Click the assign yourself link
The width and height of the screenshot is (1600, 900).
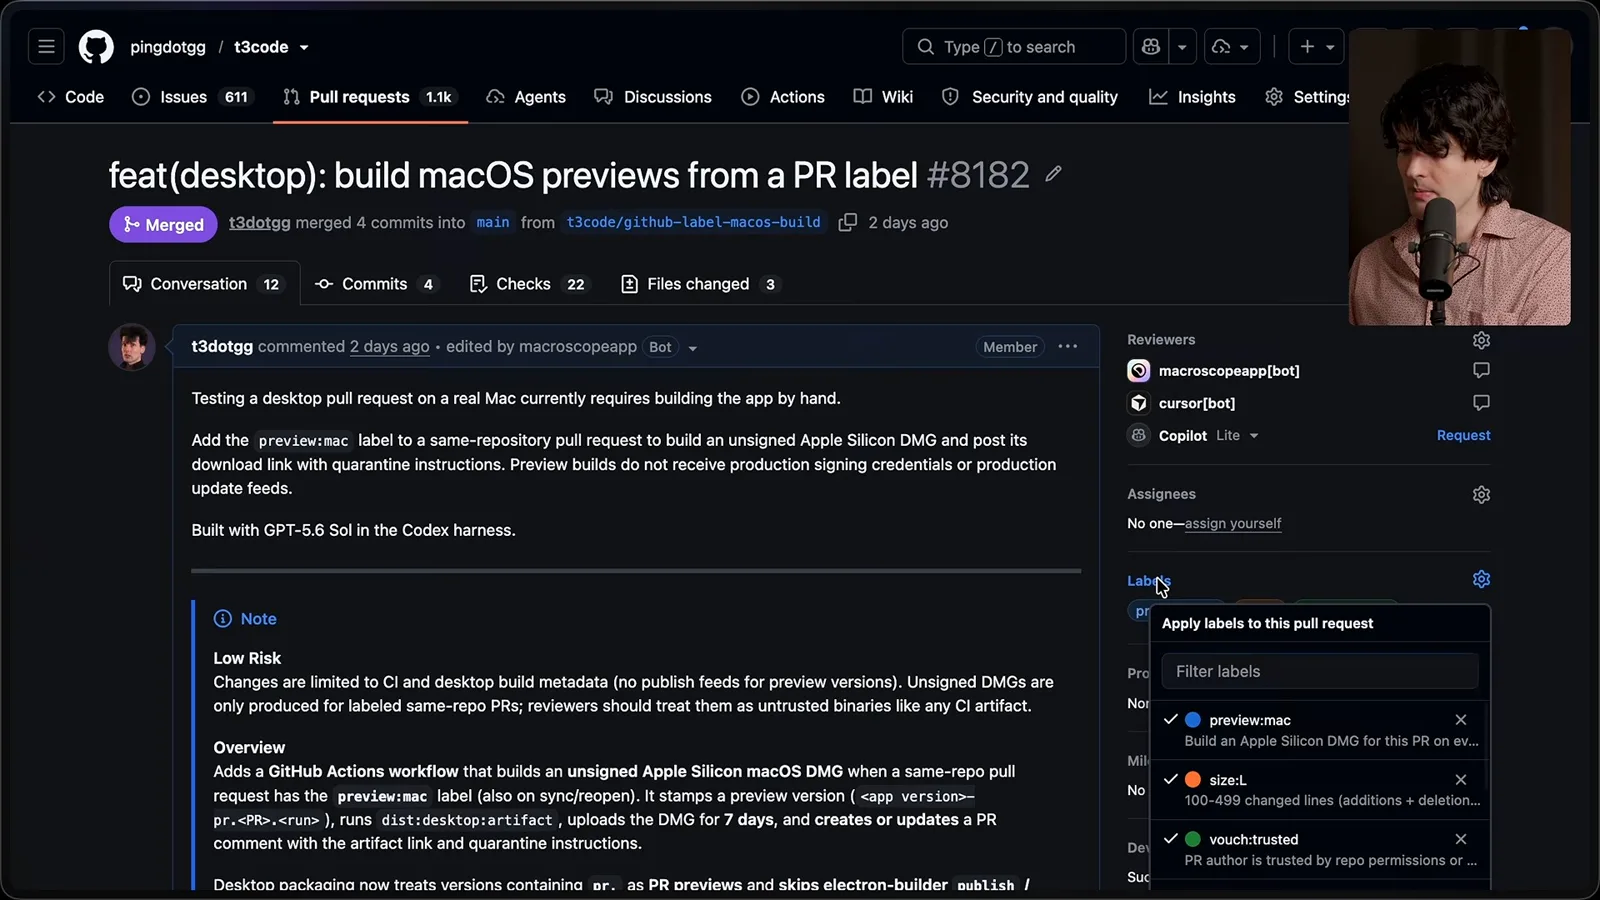(x=1233, y=523)
